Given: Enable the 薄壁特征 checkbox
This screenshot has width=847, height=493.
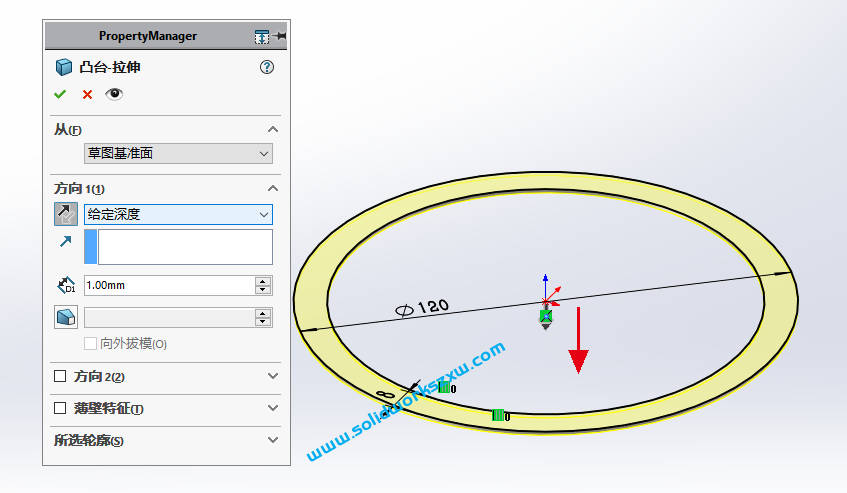Looking at the screenshot, I should pyautogui.click(x=59, y=408).
